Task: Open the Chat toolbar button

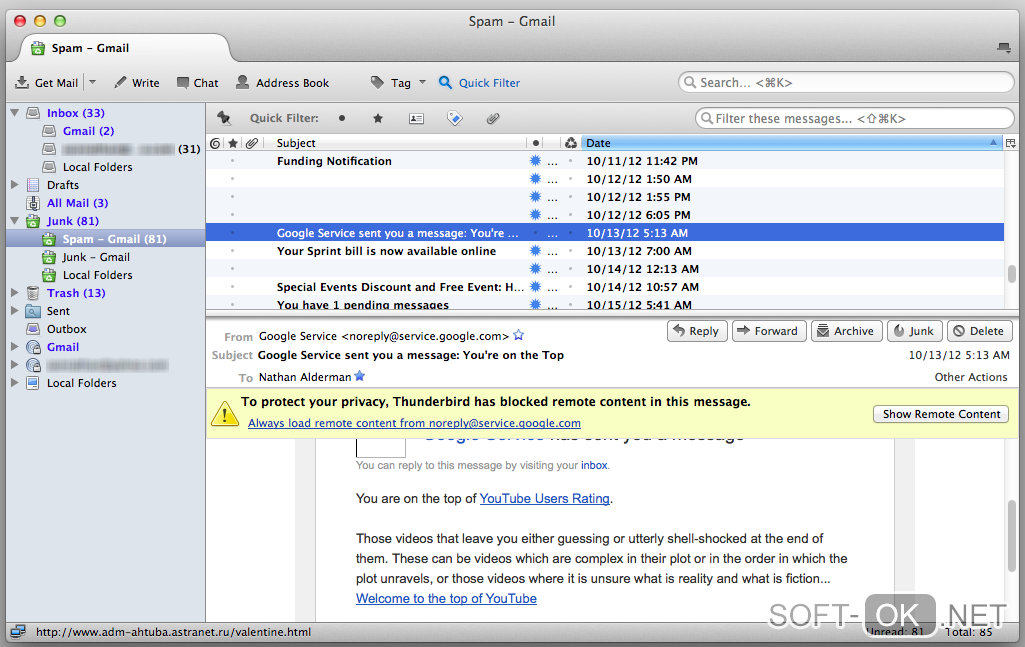Action: [197, 82]
